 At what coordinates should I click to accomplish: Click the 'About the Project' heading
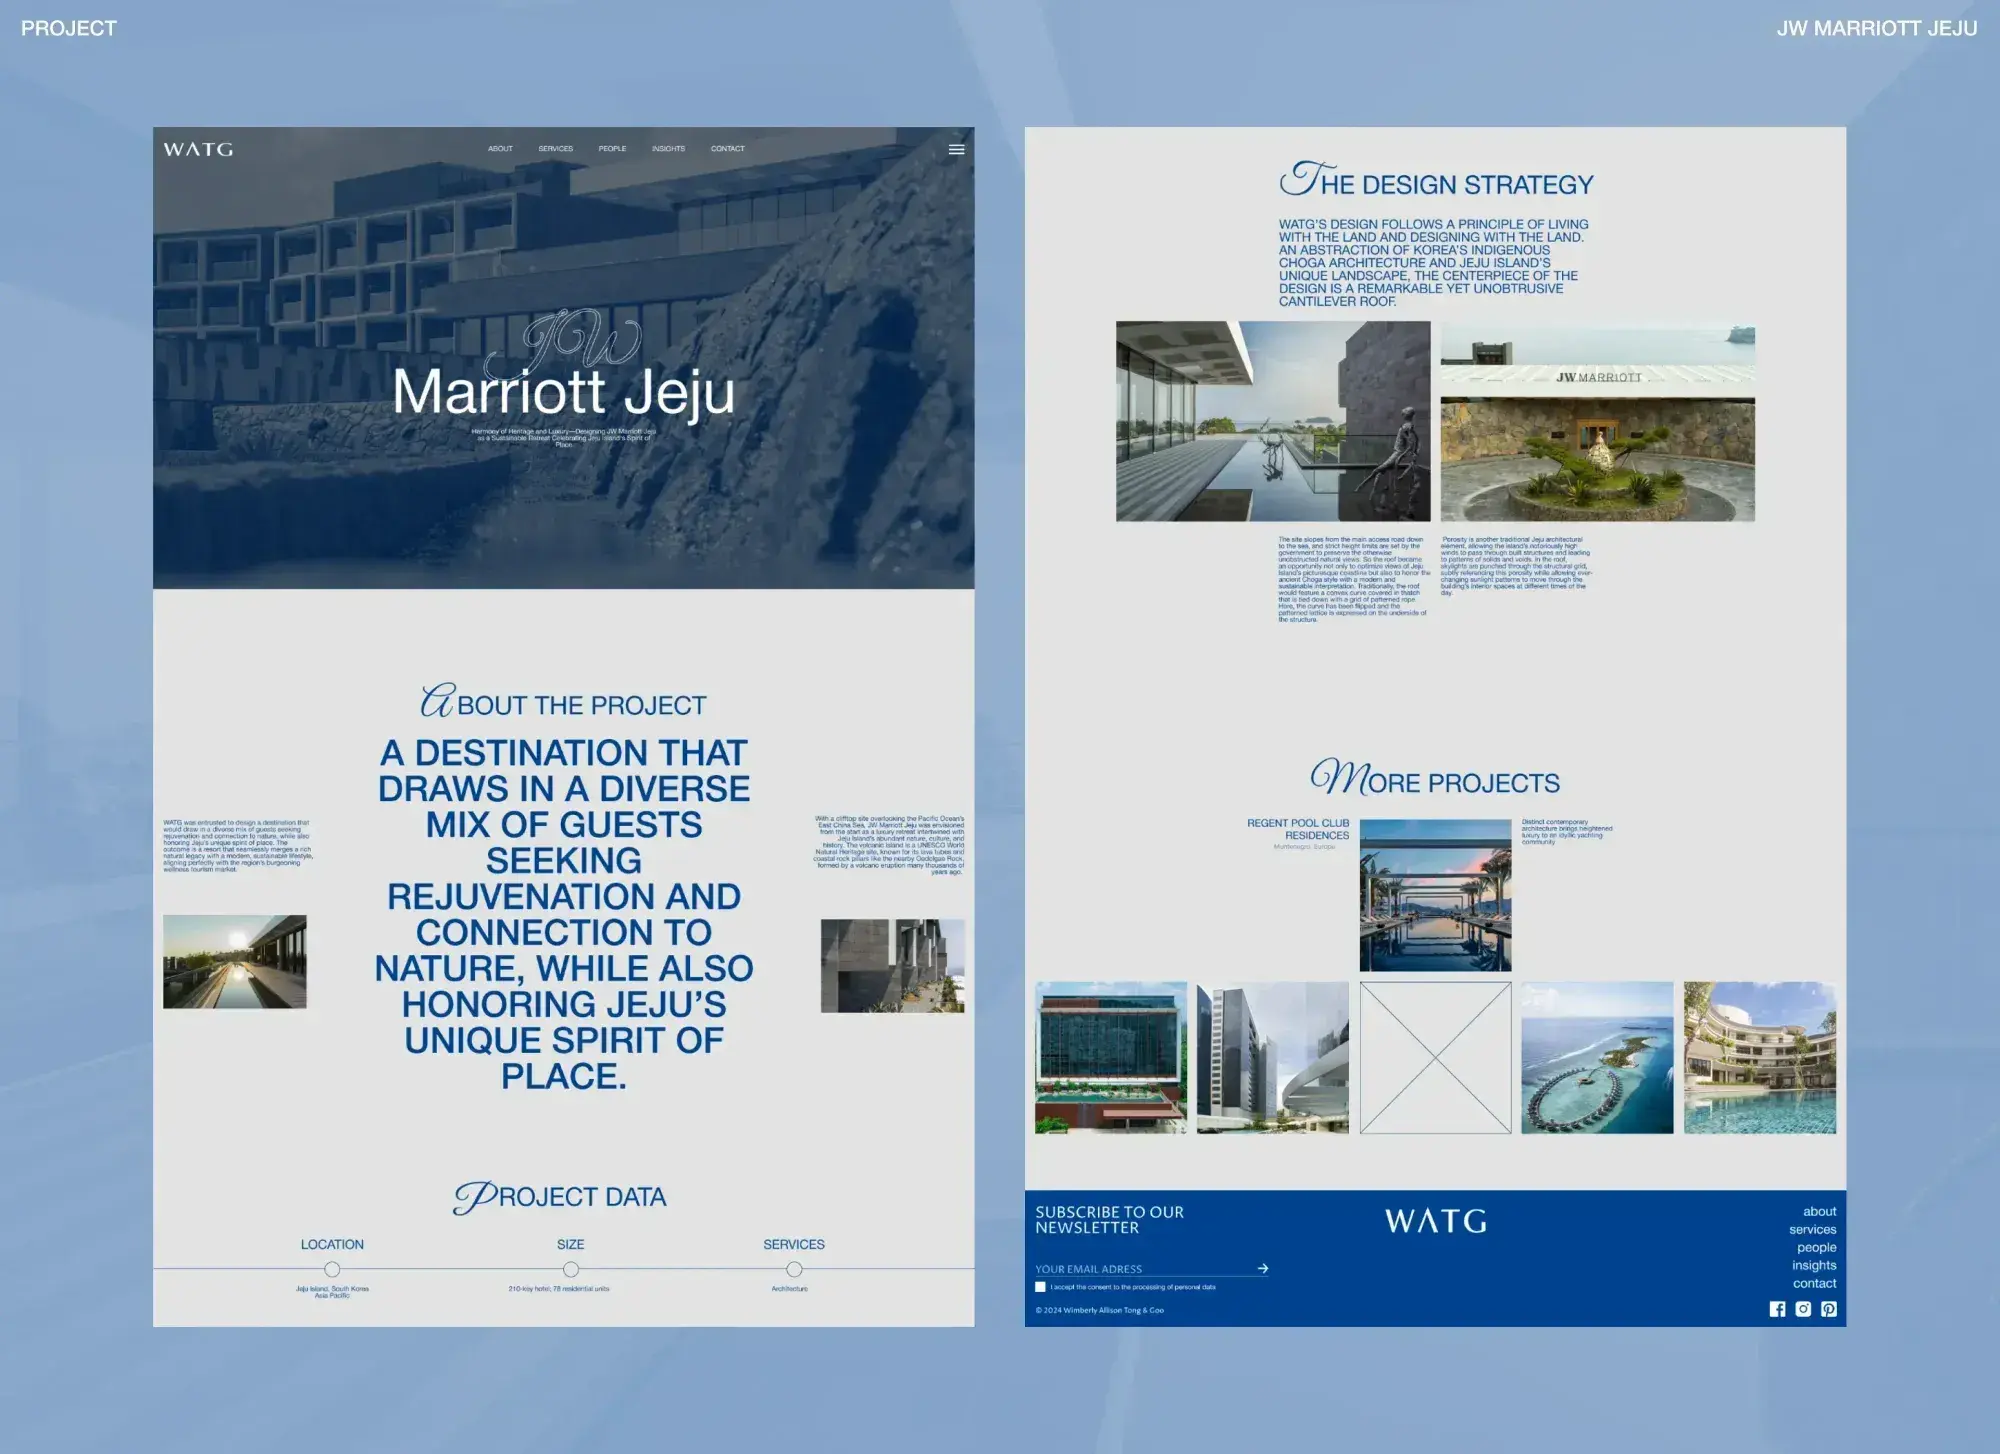(563, 702)
